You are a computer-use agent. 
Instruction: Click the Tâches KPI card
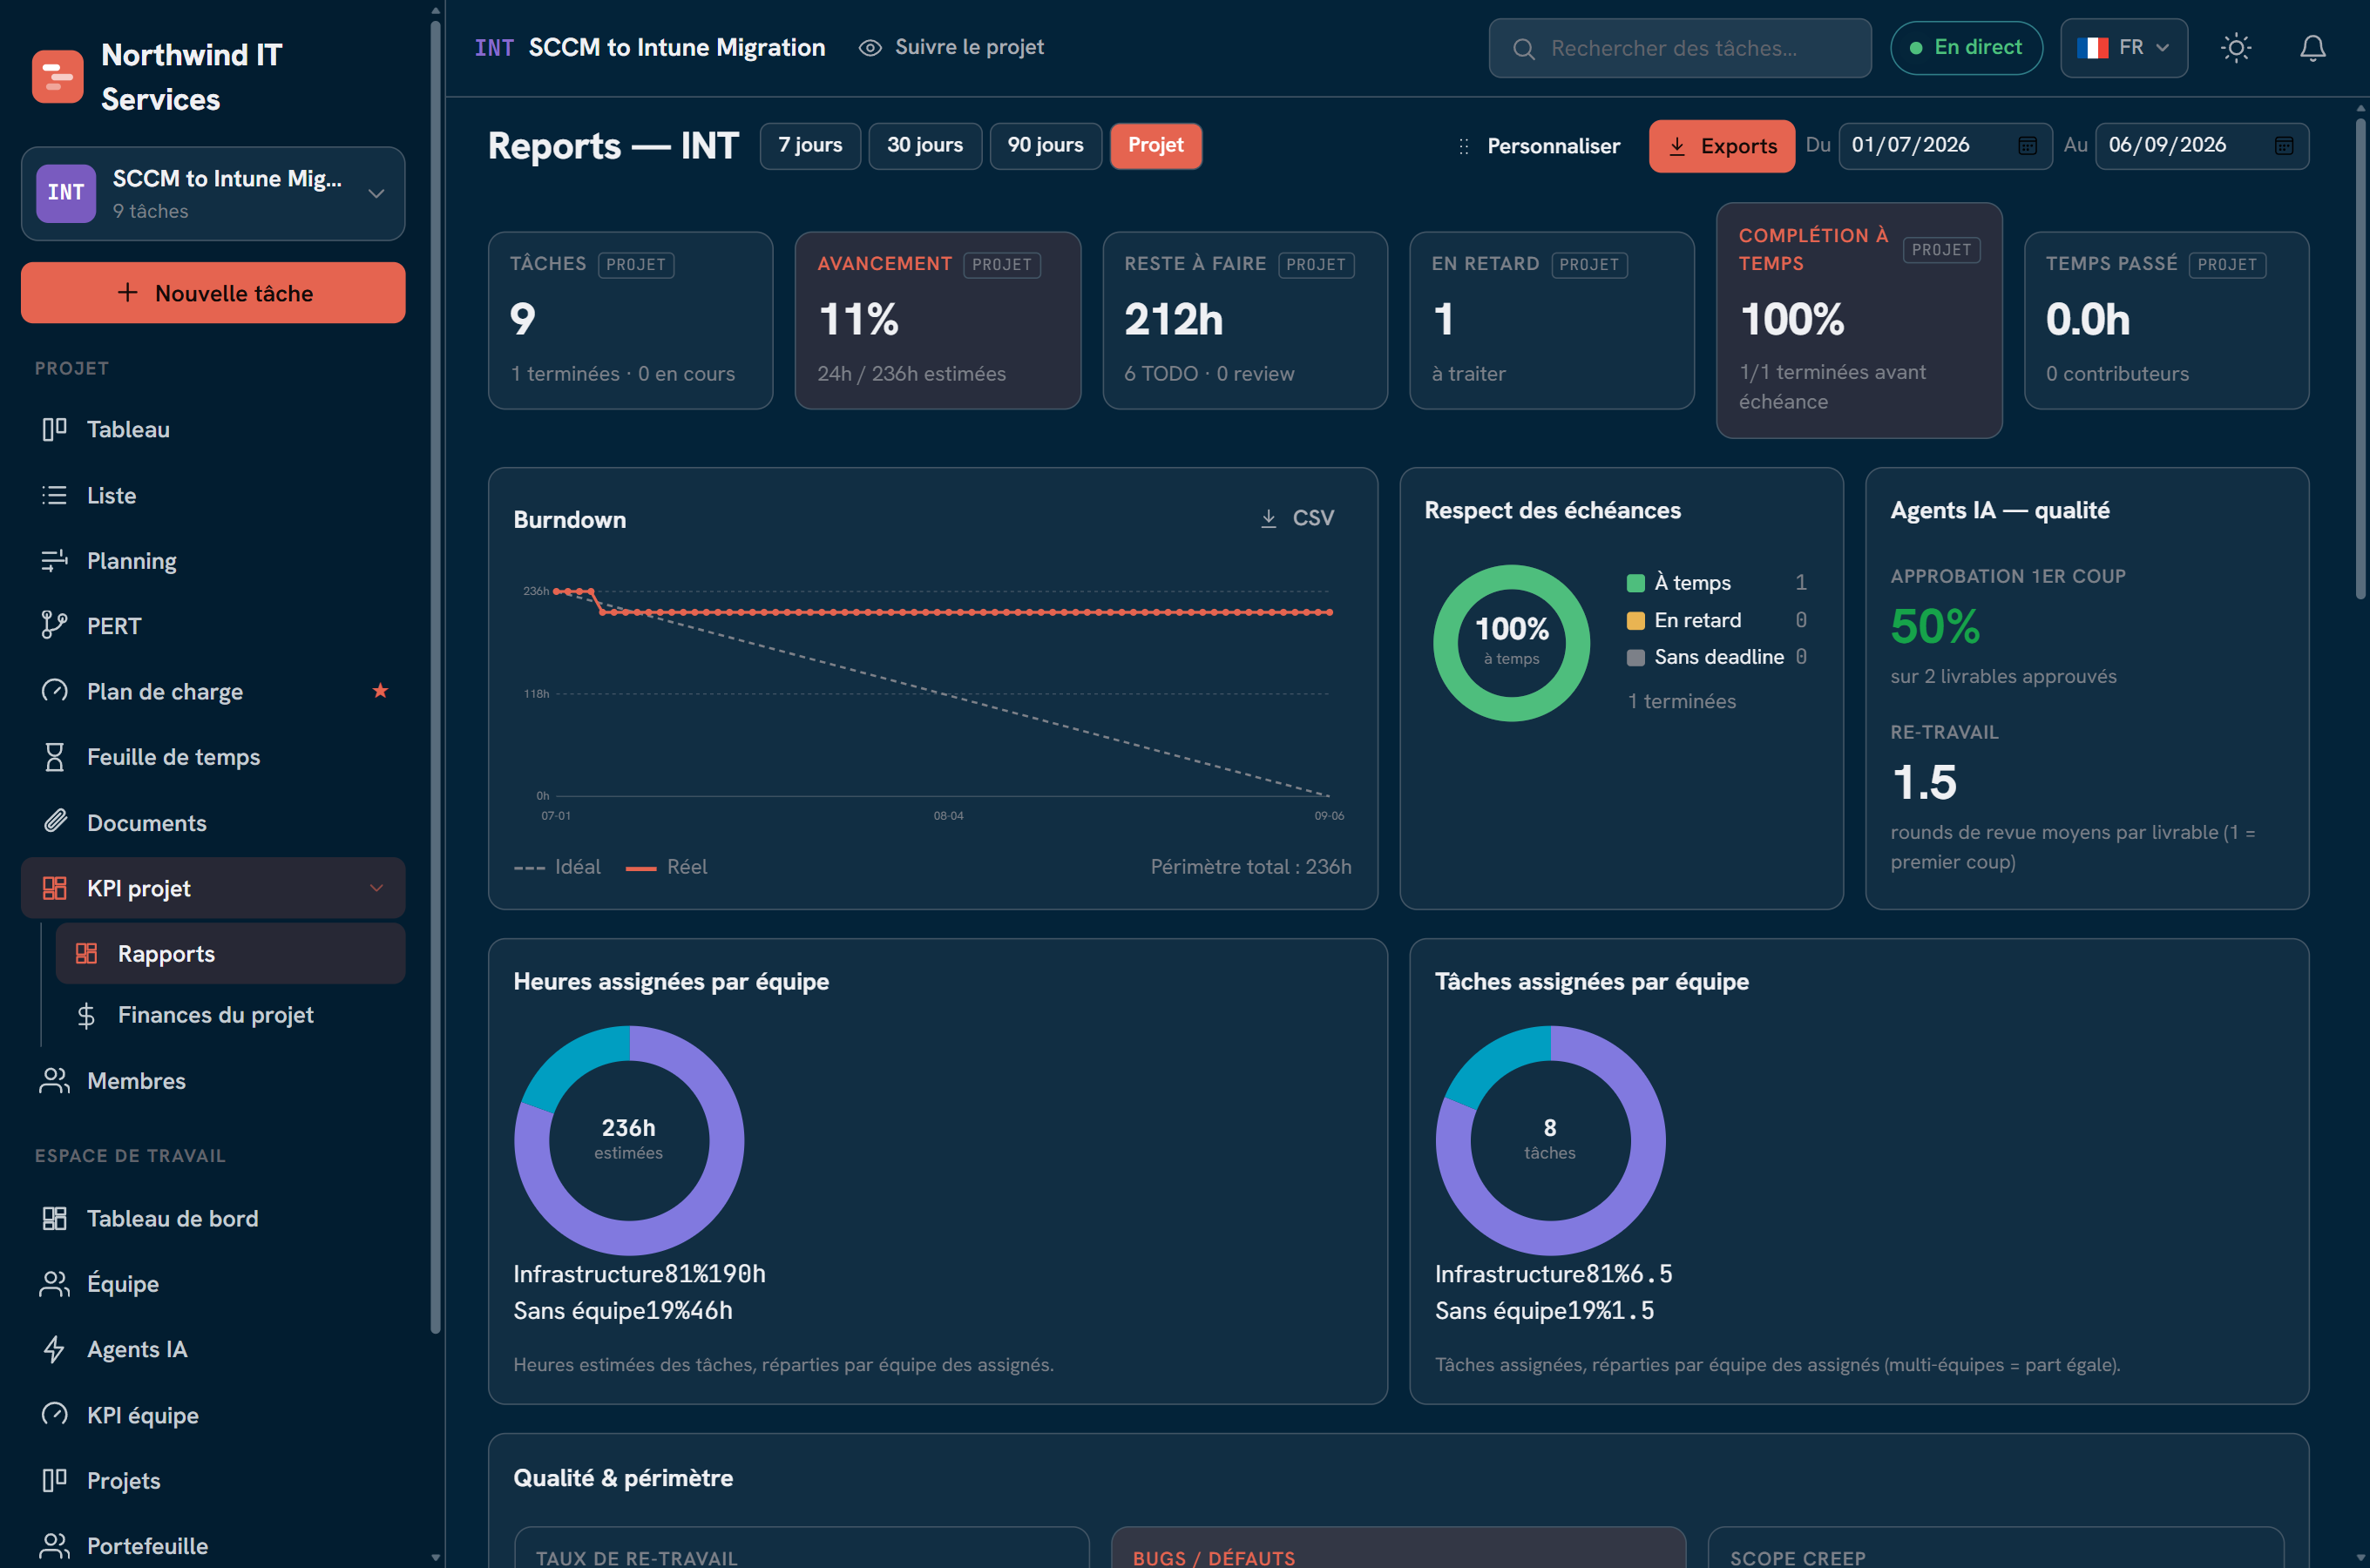(x=630, y=320)
